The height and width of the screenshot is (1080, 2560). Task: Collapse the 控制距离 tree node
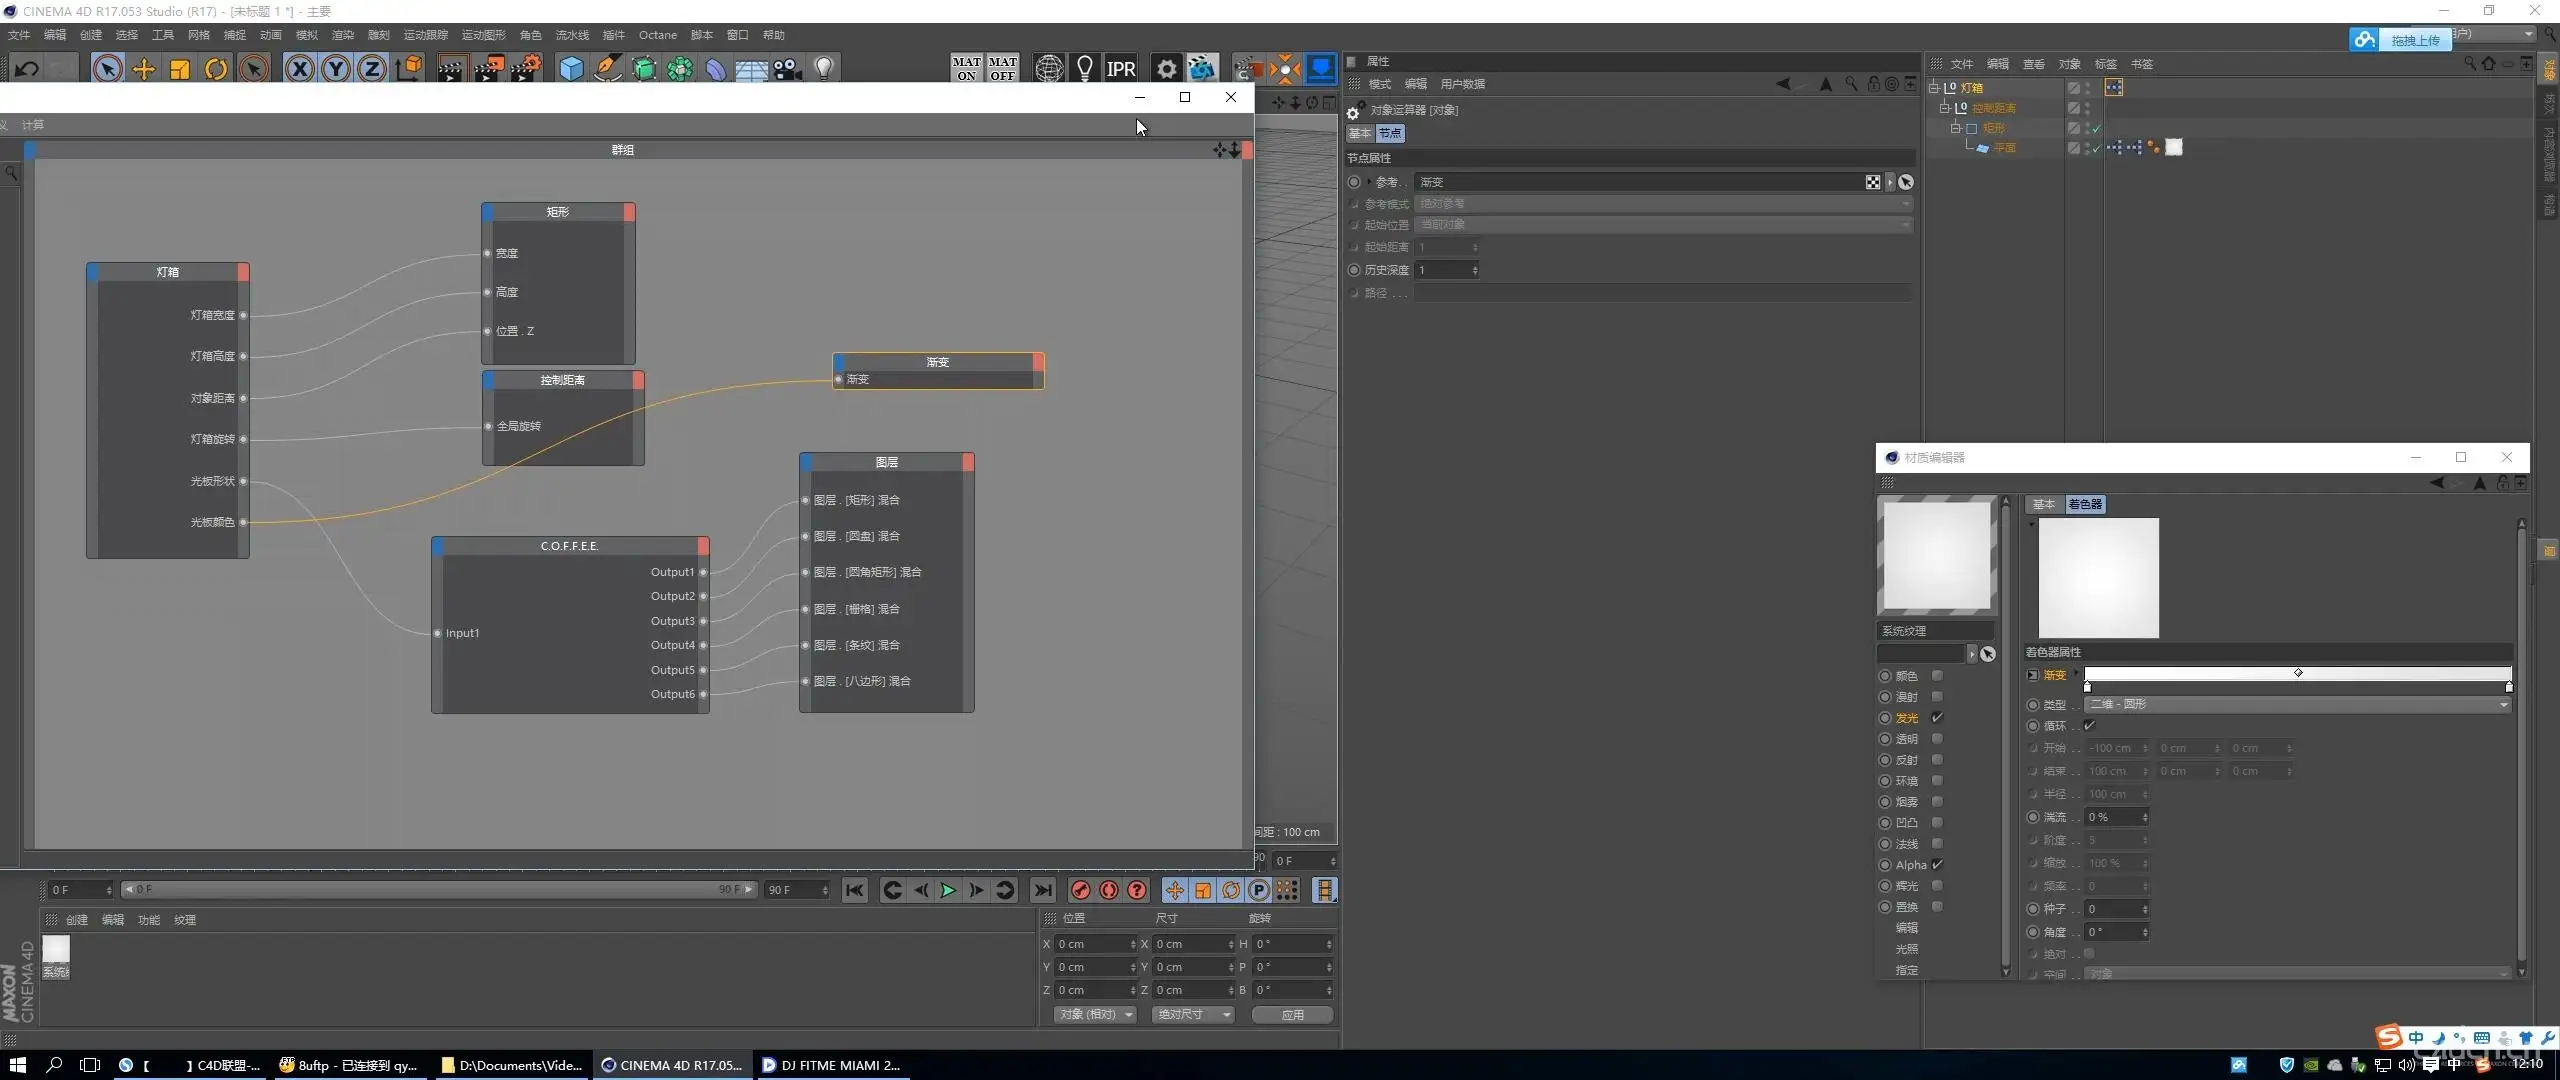coord(1945,108)
